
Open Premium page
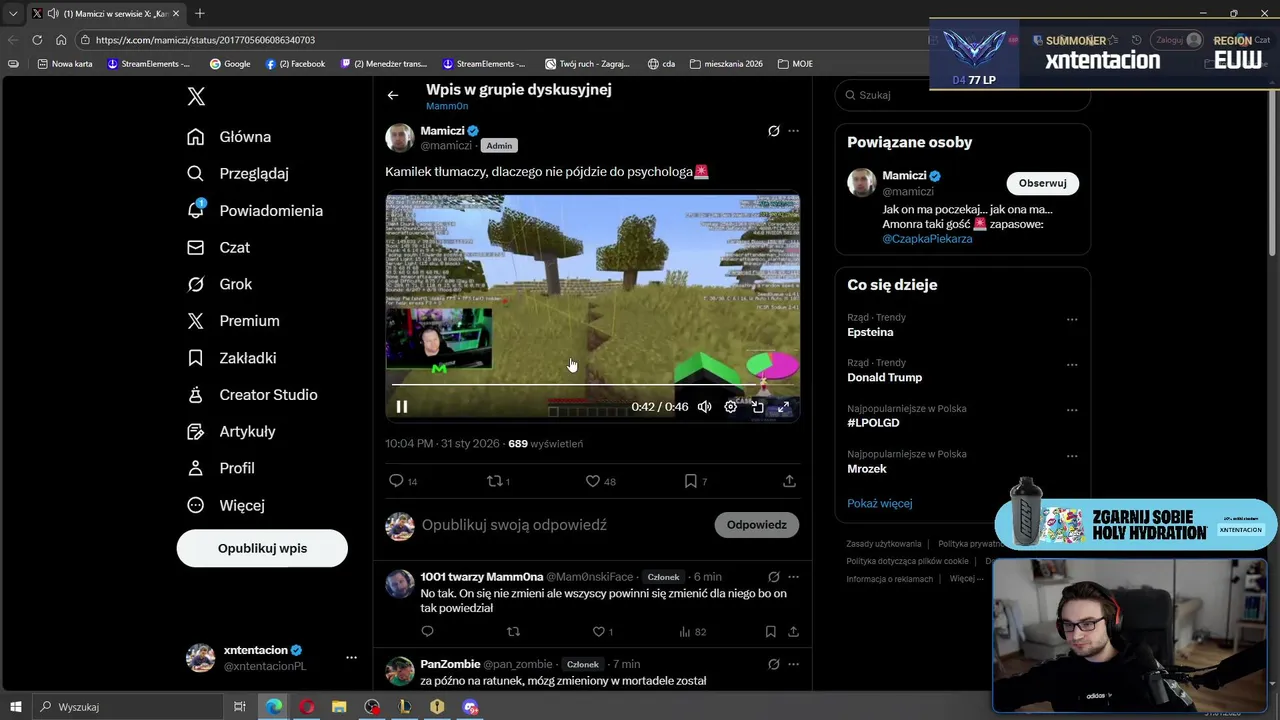(234, 321)
